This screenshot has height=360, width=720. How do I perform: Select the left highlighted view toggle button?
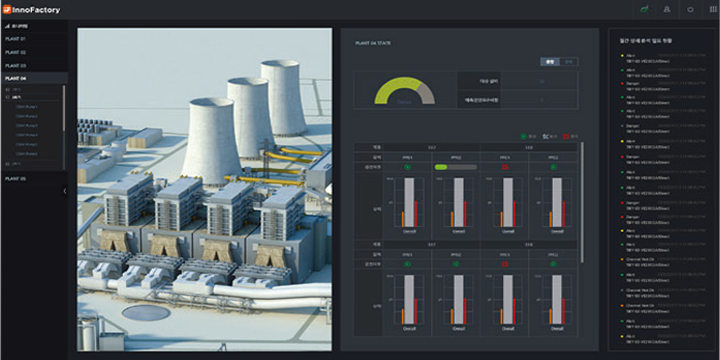click(550, 61)
